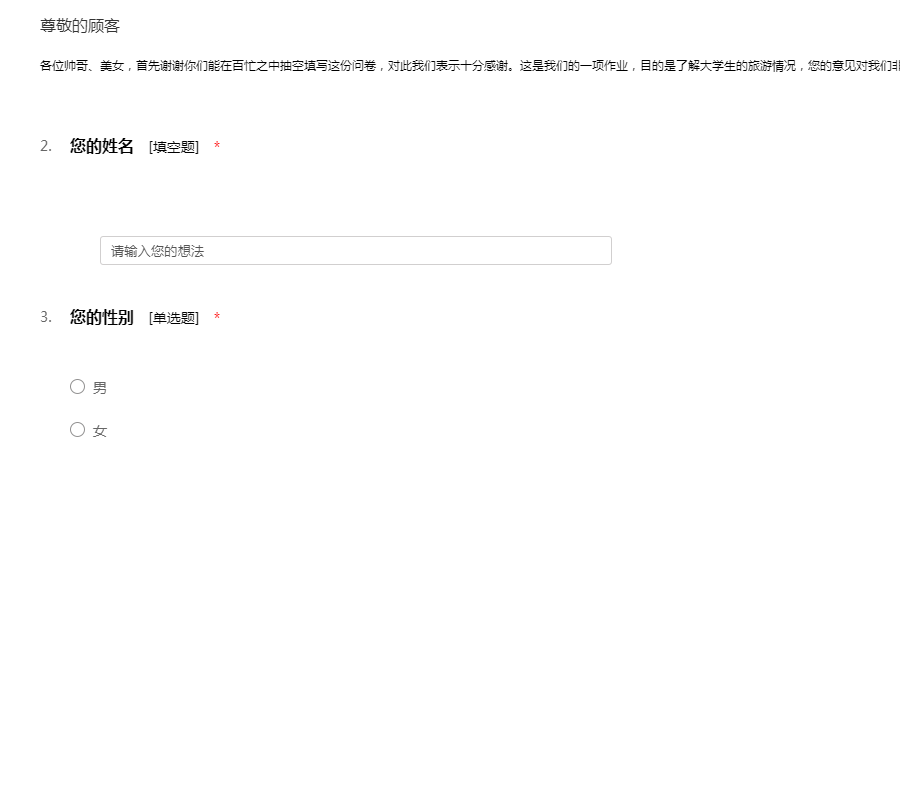Click the 各位帅哥、美女 greeting text
Screen dimensions: 900x800
pyautogui.click(x=82, y=66)
